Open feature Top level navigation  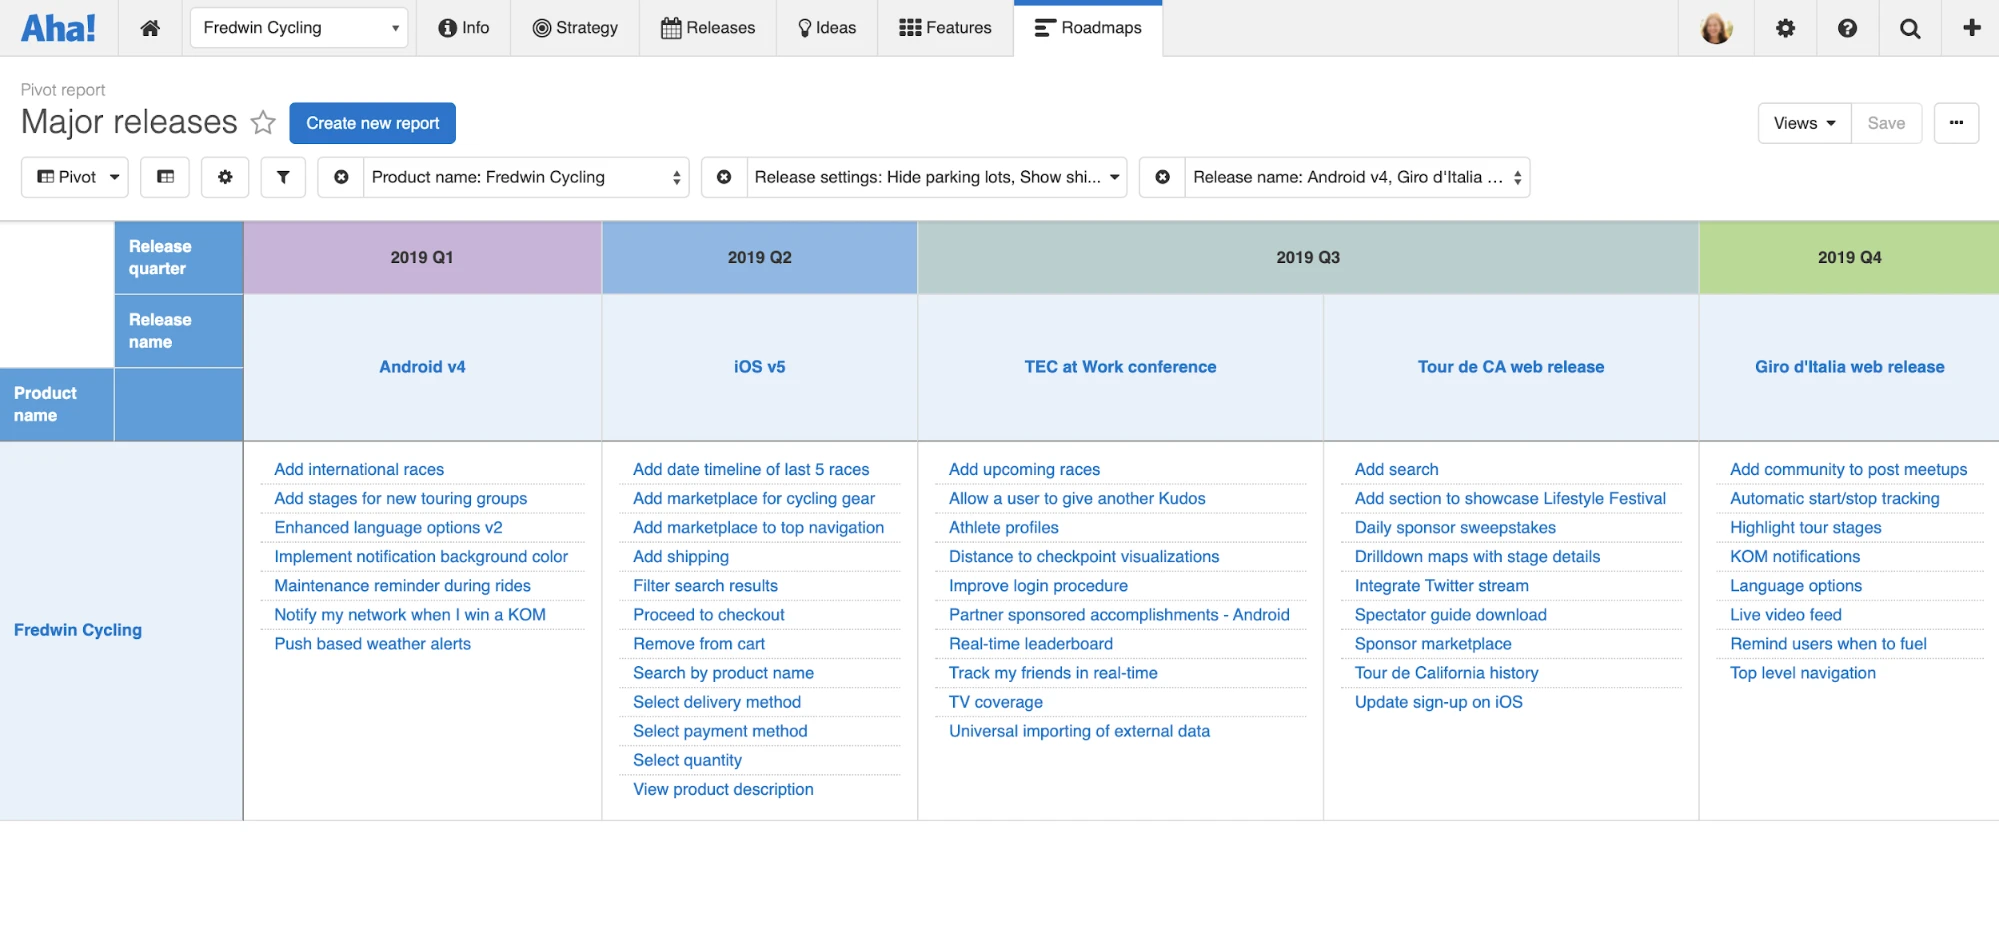1802,673
